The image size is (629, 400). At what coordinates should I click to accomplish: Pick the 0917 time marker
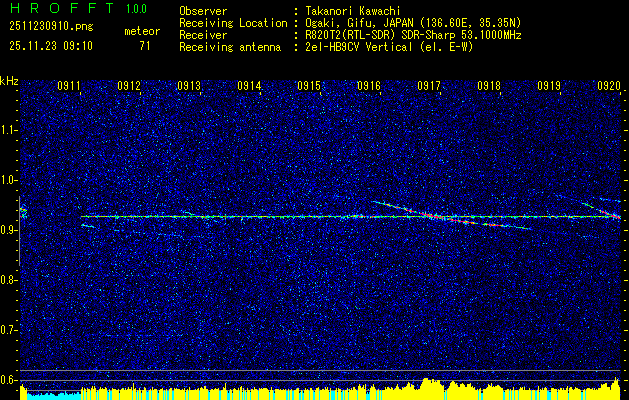[429, 87]
